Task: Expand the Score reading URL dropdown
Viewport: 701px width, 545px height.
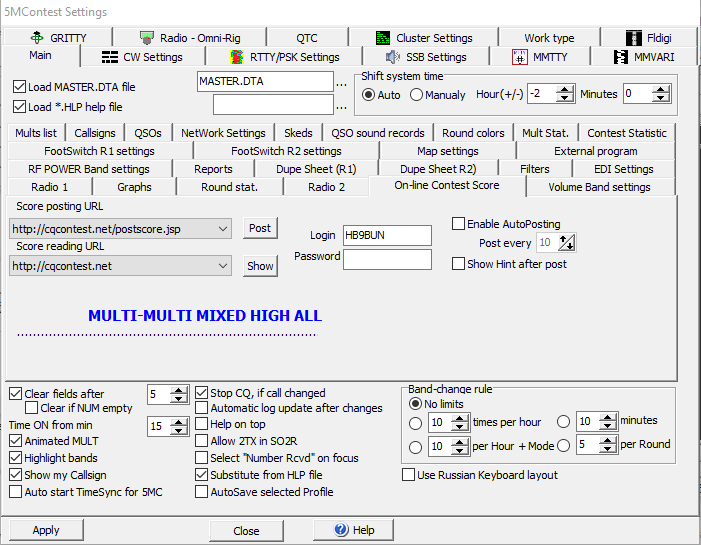Action: tap(223, 266)
